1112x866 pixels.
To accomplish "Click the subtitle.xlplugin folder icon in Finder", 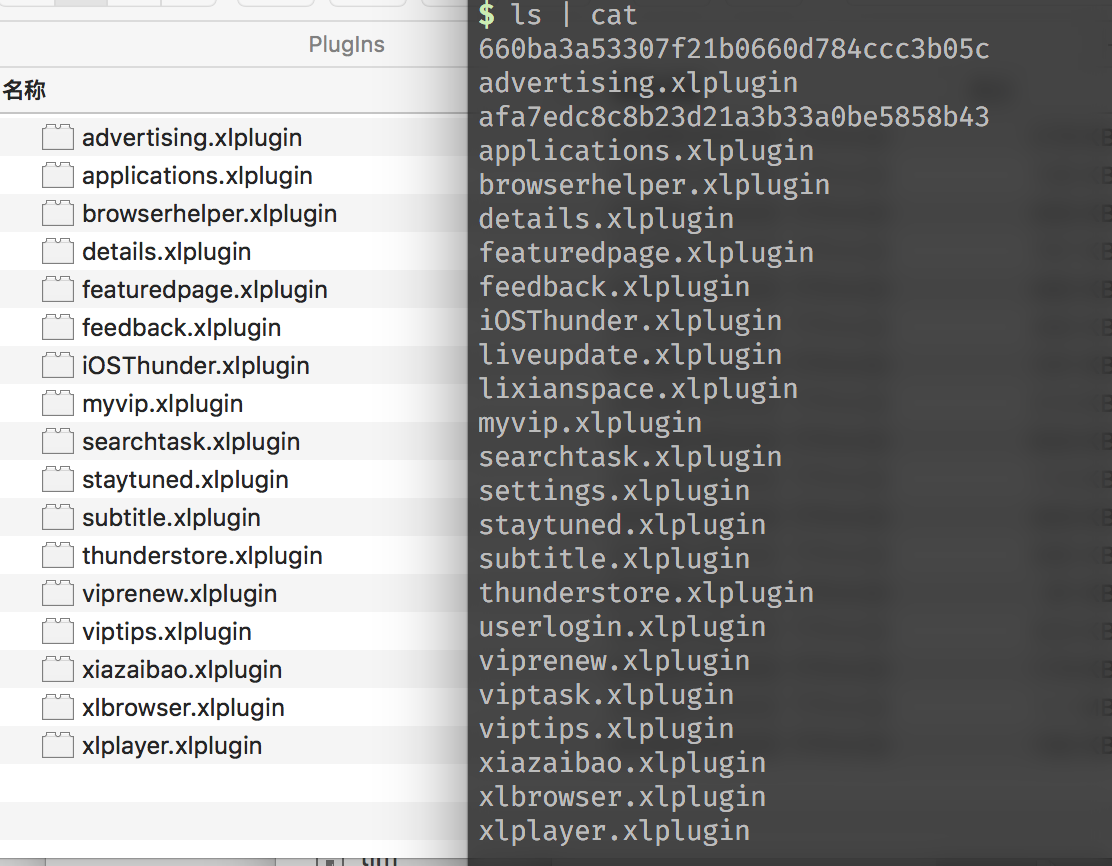I will click(x=58, y=518).
